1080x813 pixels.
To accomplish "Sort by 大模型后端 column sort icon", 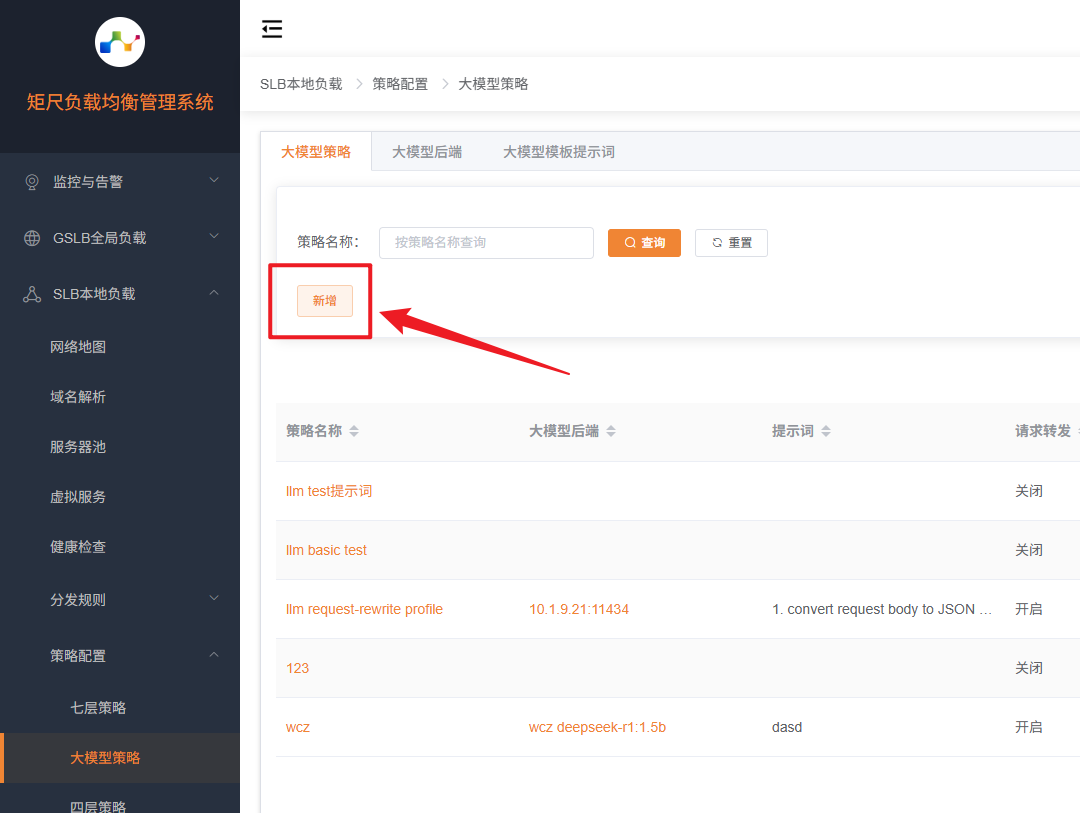I will 611,431.
